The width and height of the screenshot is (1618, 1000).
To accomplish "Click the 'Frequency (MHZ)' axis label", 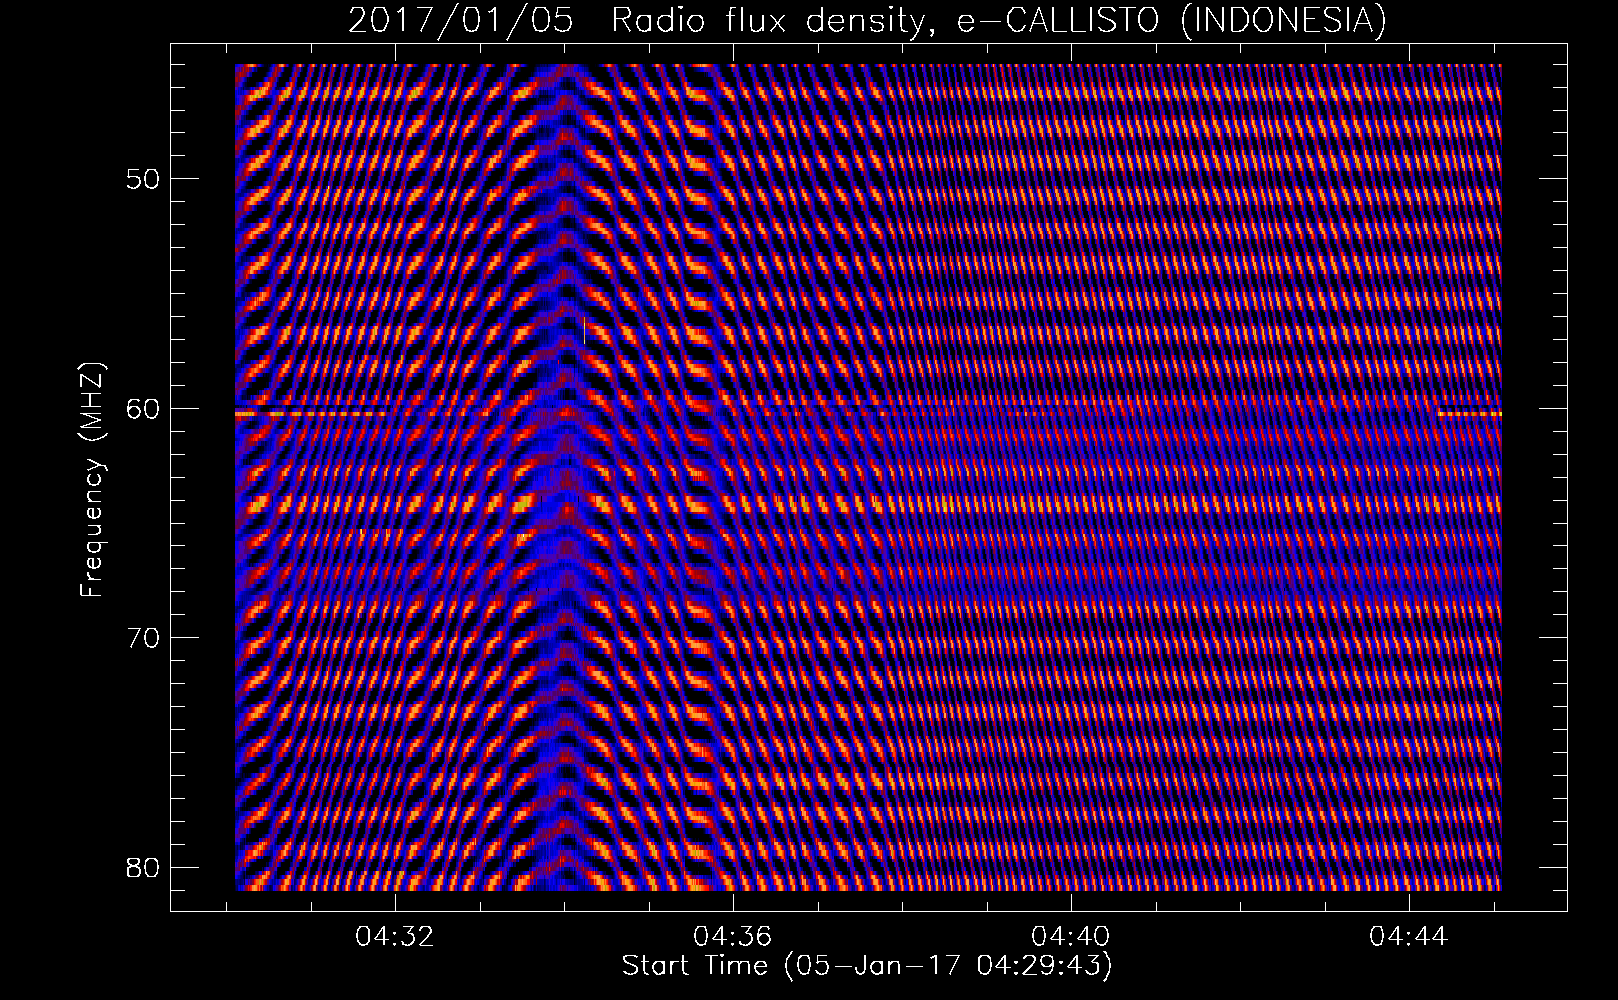I will [92, 479].
